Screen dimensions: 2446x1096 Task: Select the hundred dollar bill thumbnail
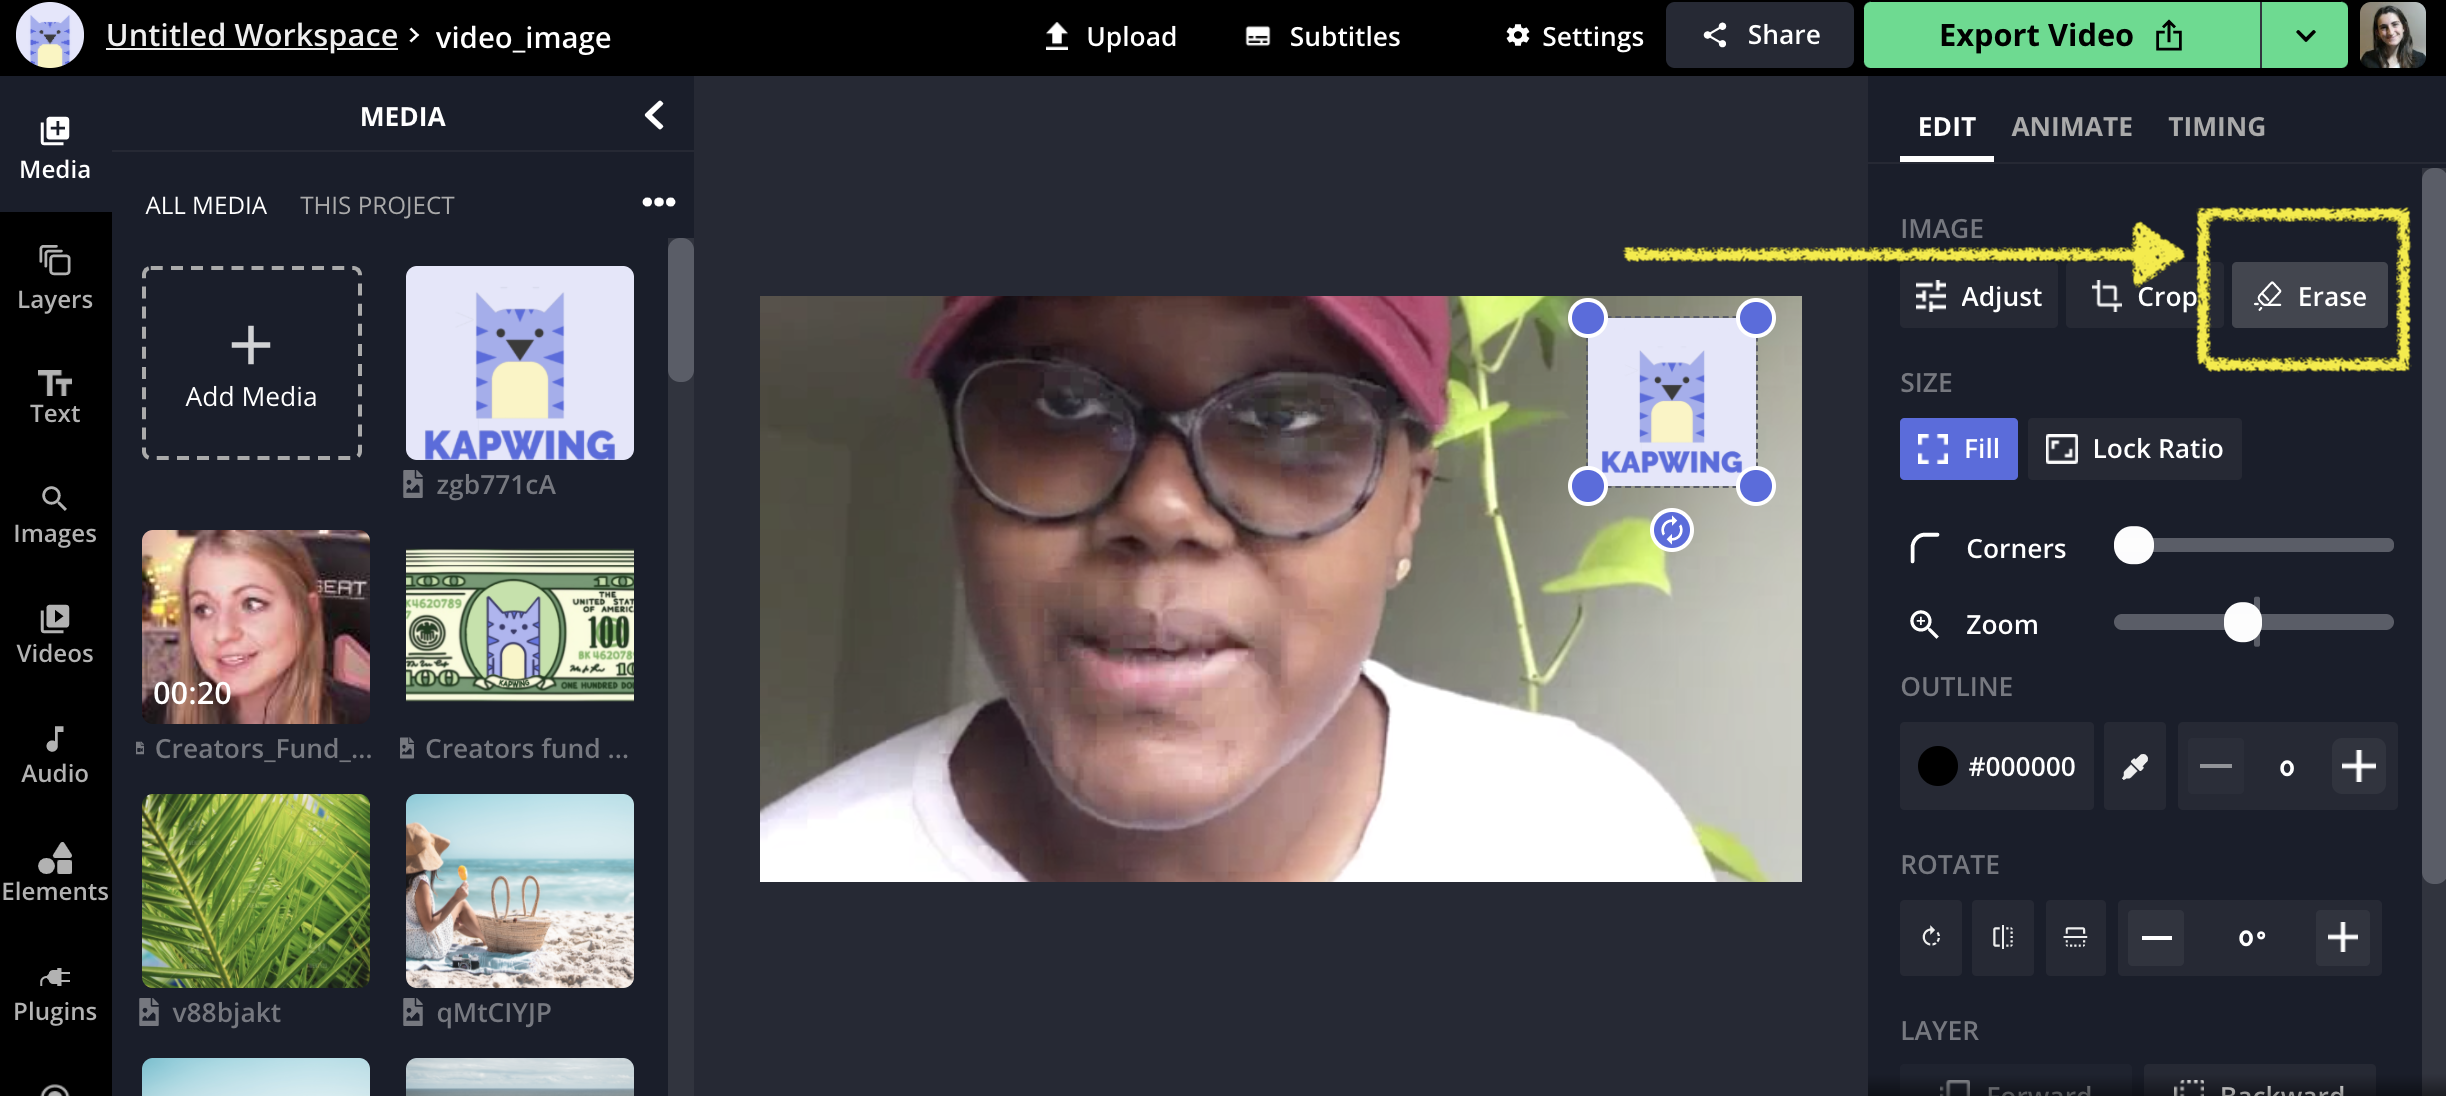tap(520, 625)
